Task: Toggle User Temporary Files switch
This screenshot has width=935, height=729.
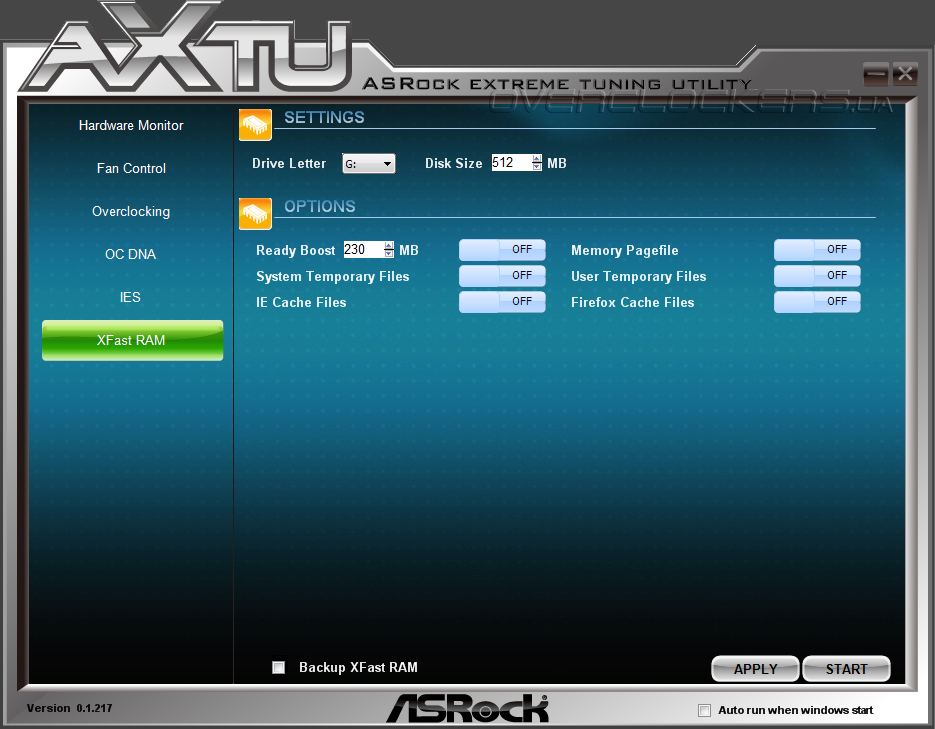Action: (817, 275)
